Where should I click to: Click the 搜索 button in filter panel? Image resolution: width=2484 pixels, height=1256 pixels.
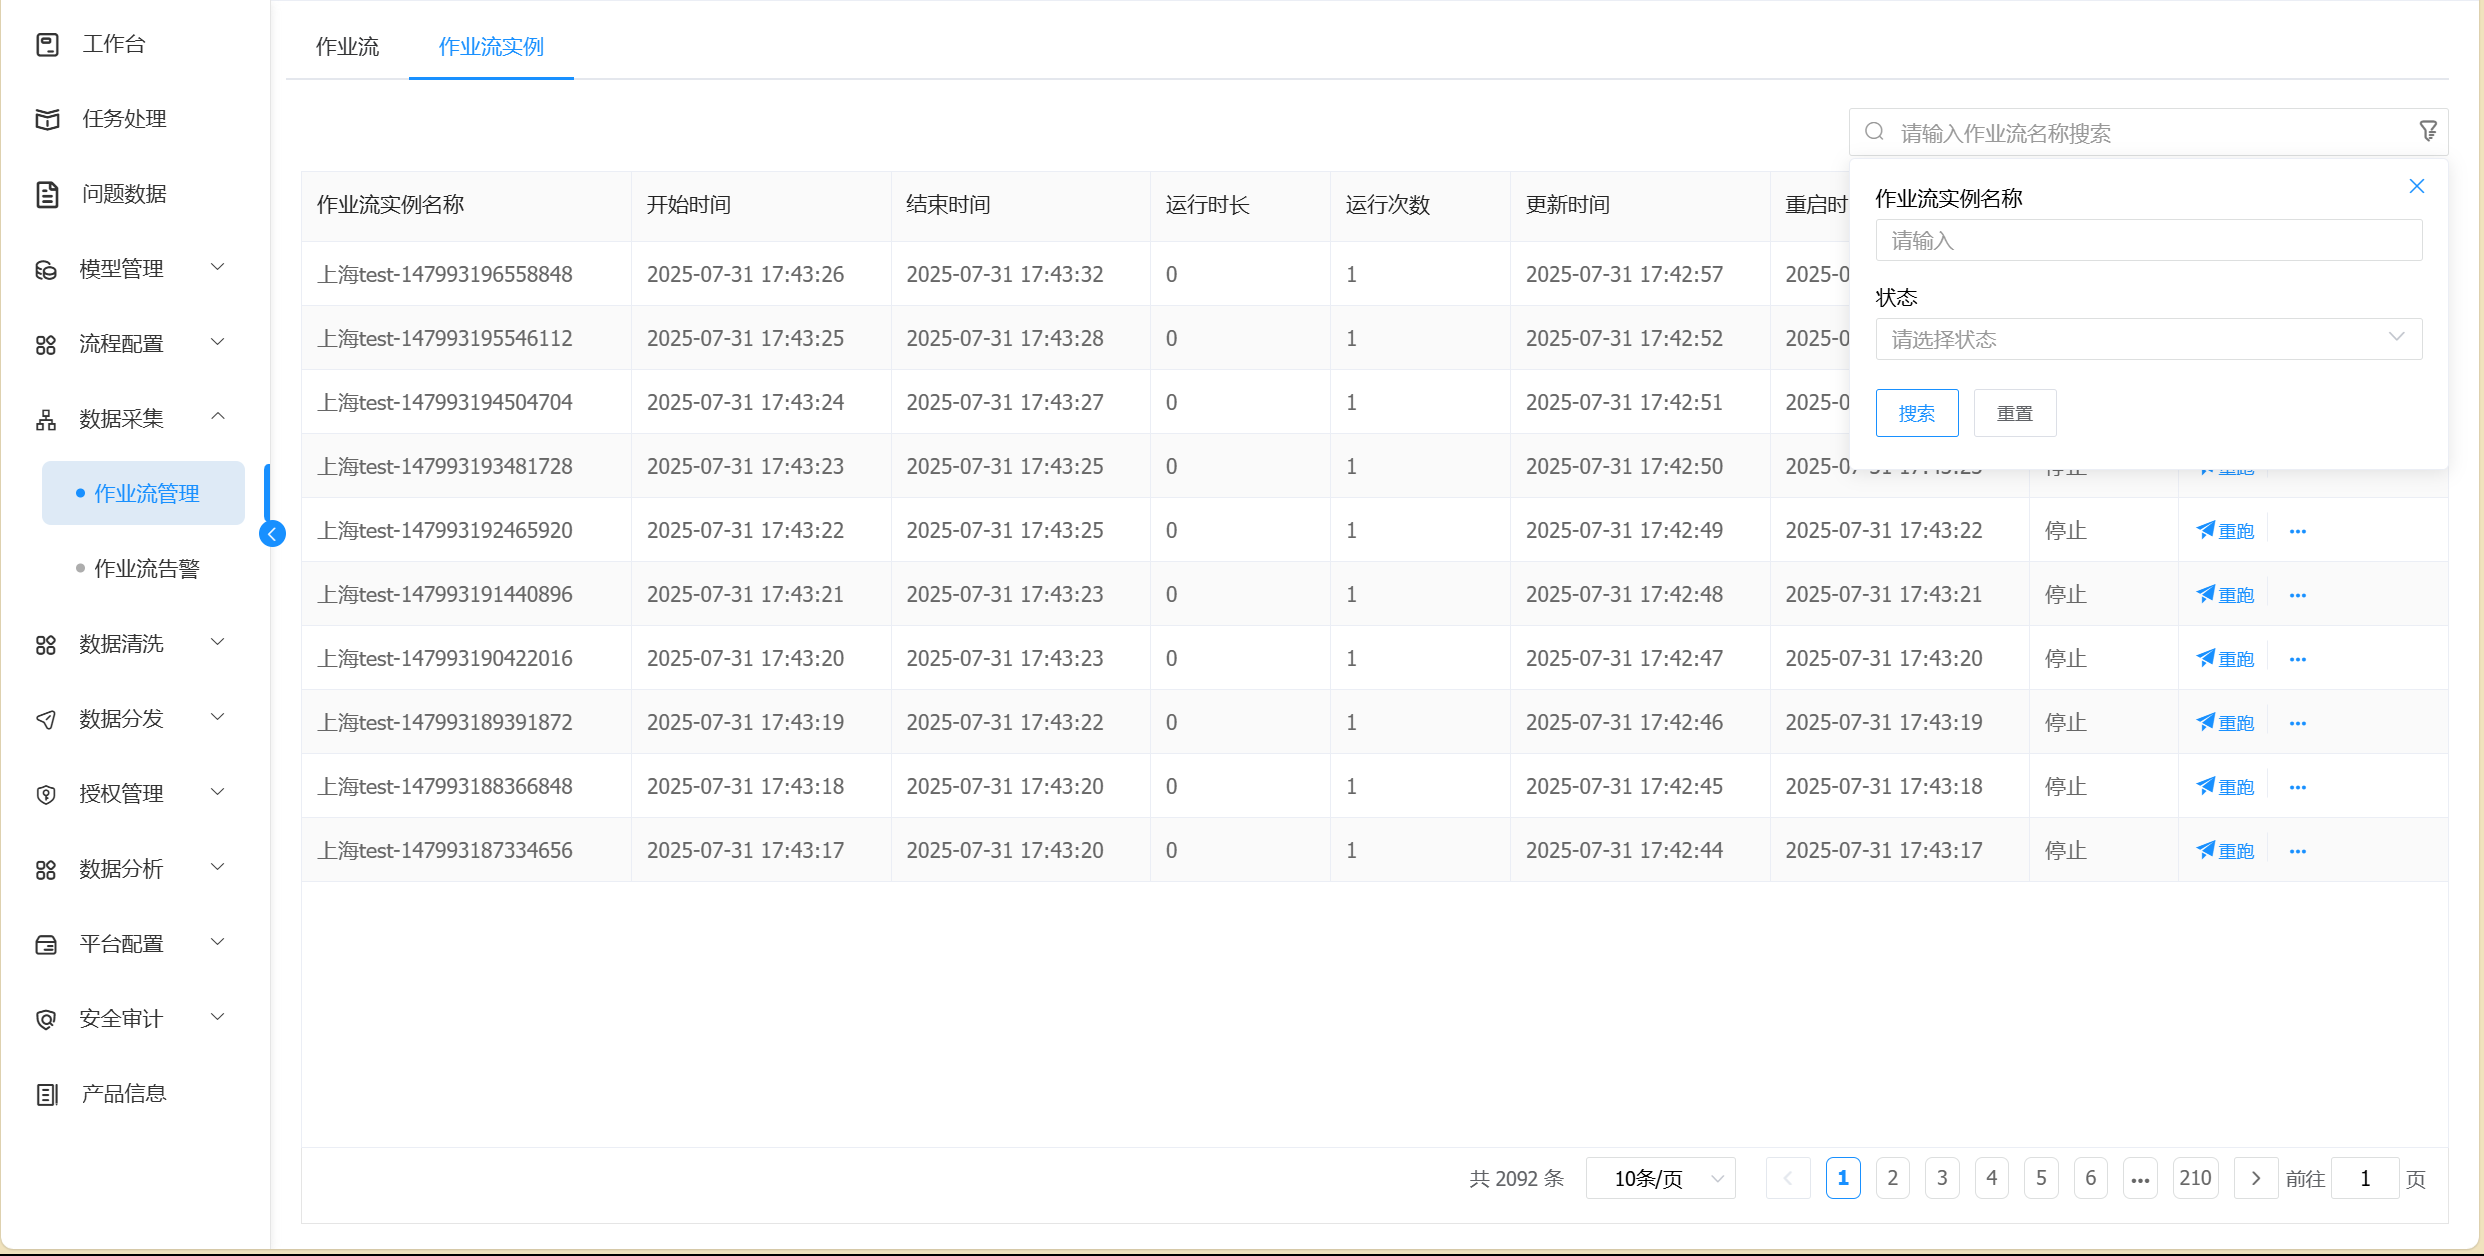1916,413
